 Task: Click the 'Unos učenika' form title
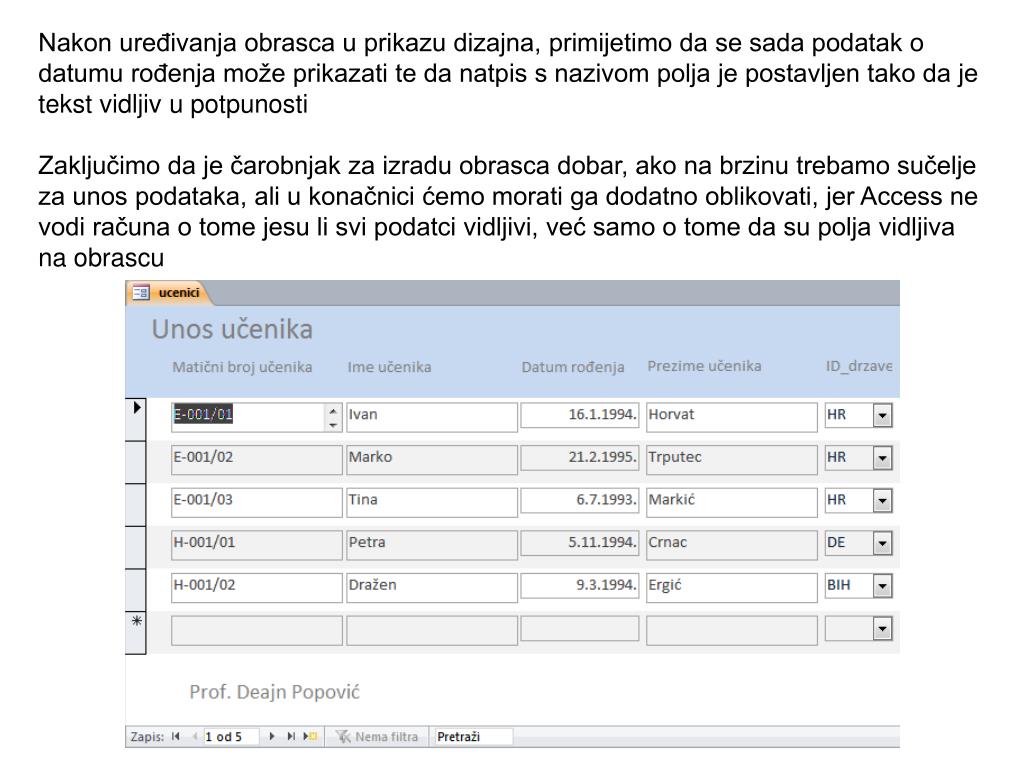(232, 329)
